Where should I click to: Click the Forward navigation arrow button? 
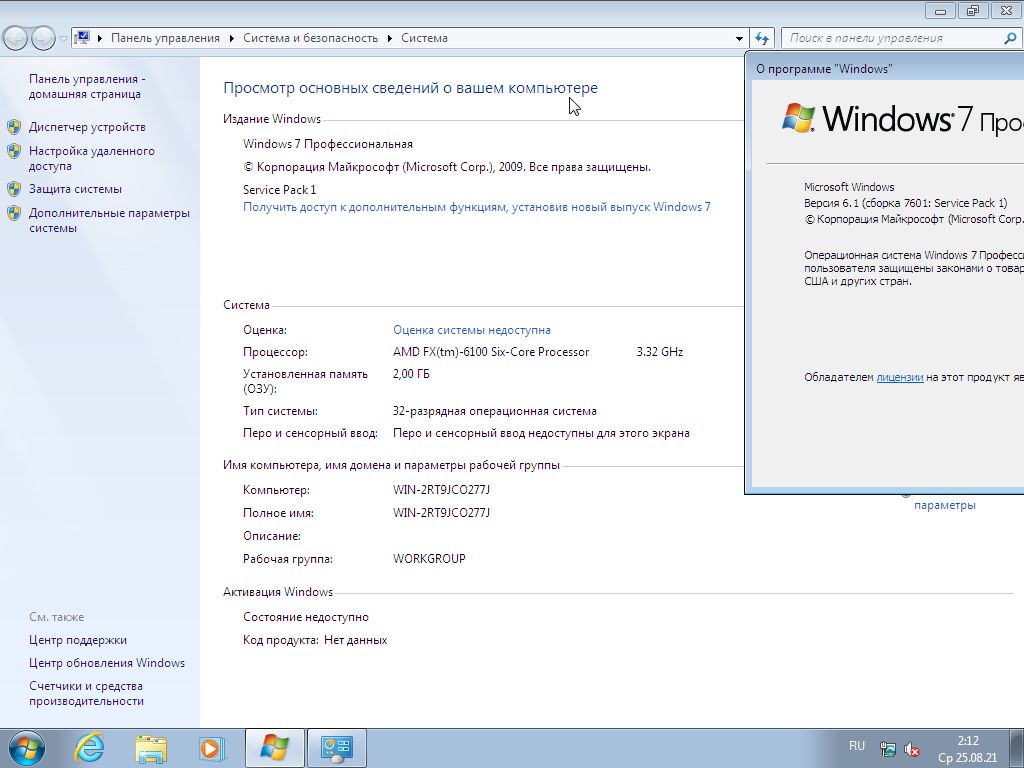[x=42, y=39]
